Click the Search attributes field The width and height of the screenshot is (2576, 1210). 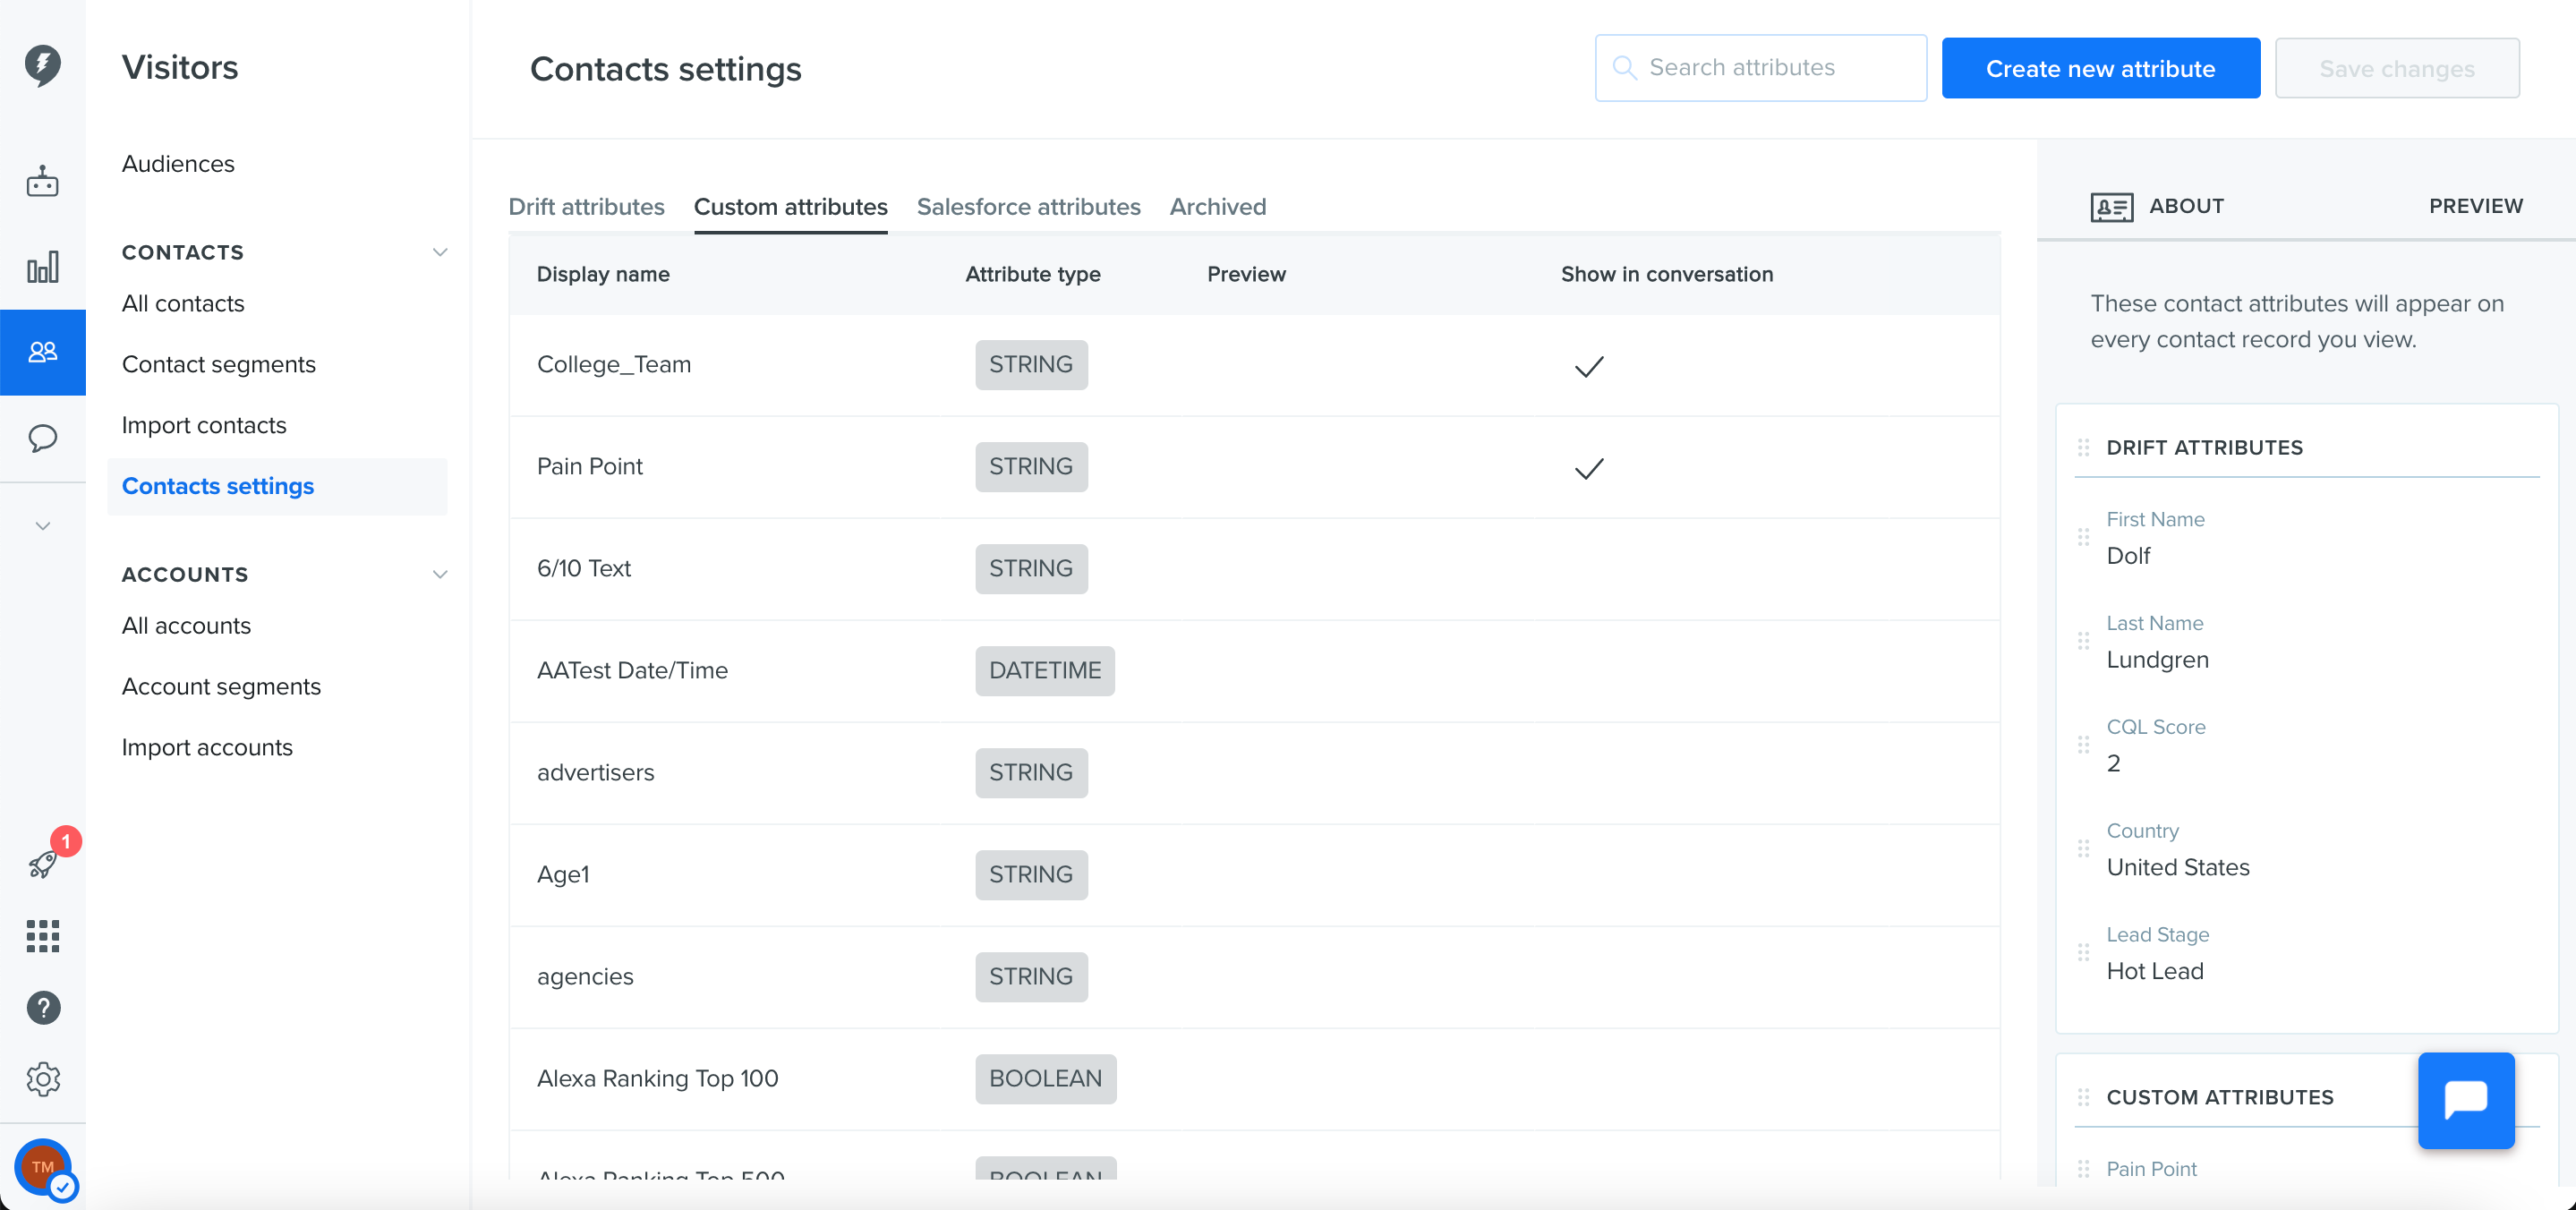coord(1760,68)
